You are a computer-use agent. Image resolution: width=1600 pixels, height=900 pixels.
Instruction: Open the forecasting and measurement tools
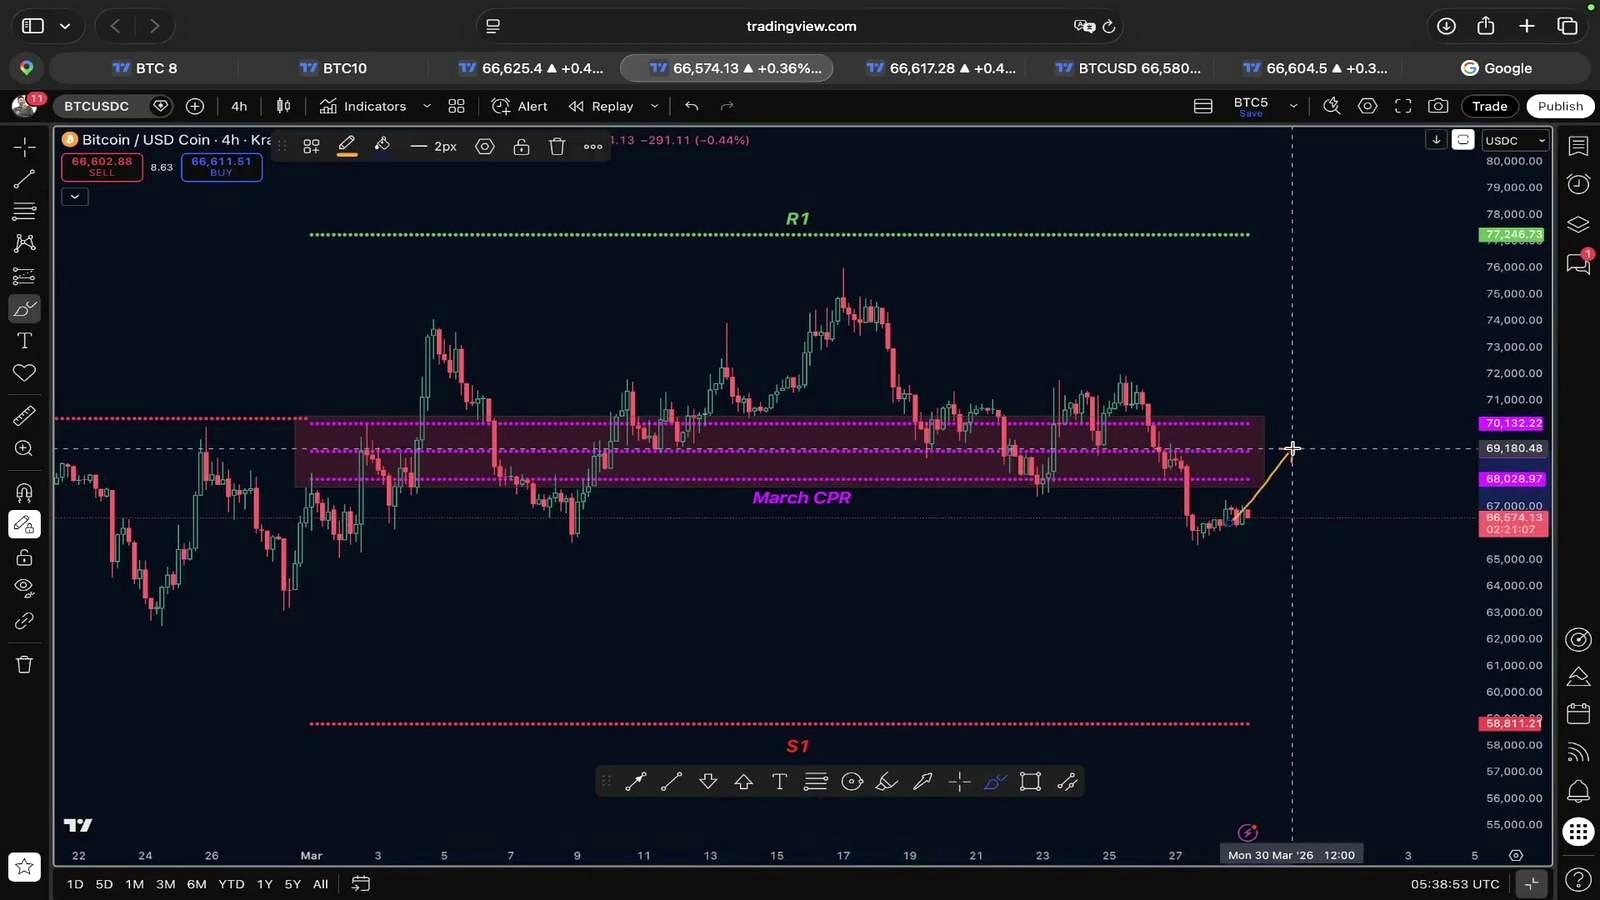coord(24,276)
